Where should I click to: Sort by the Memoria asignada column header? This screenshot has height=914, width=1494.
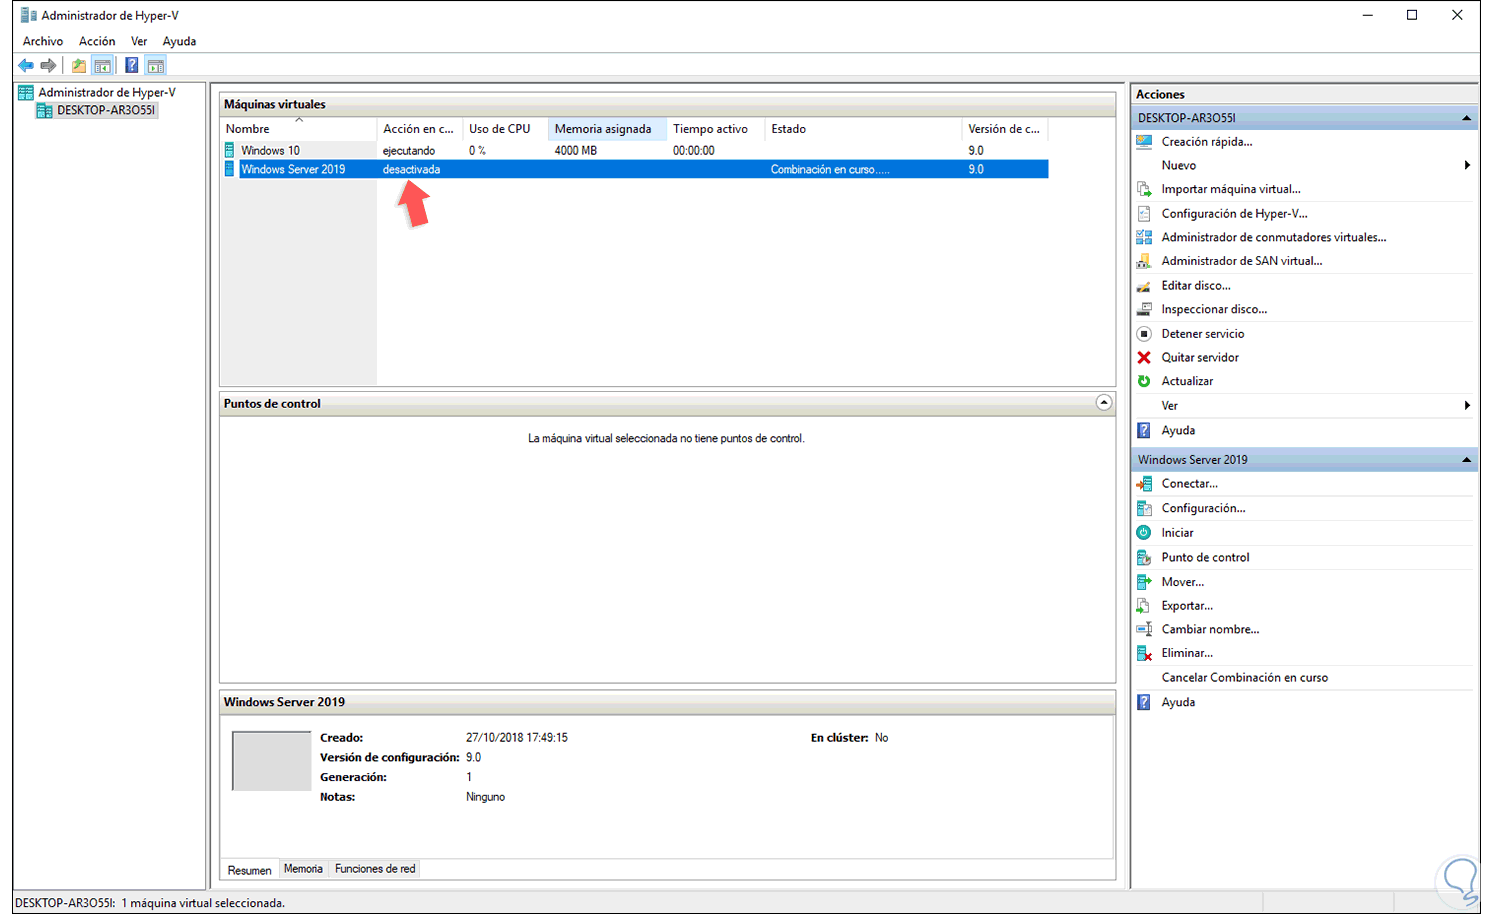[607, 129]
